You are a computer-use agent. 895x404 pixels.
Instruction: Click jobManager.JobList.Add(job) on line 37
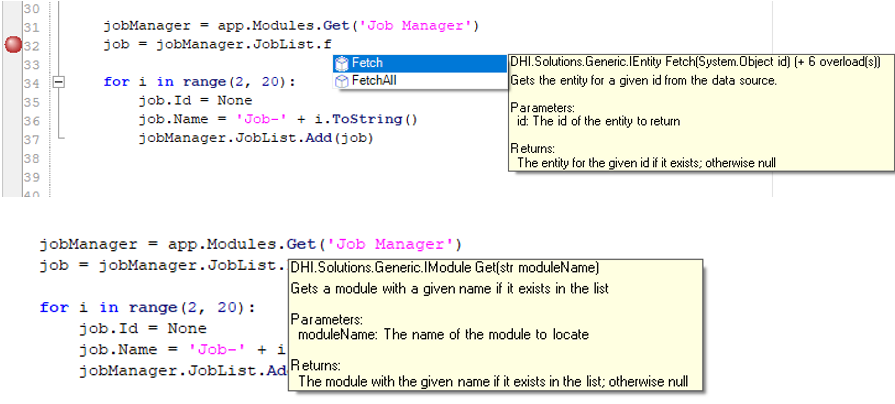point(255,138)
